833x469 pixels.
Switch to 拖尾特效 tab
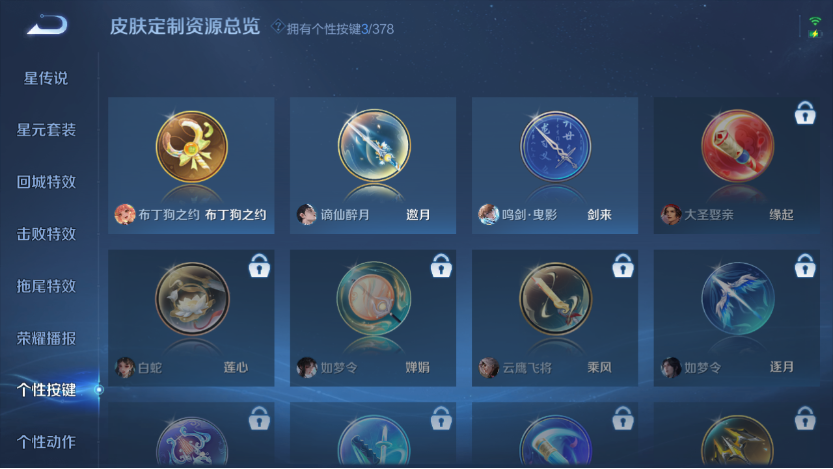pyautogui.click(x=46, y=286)
